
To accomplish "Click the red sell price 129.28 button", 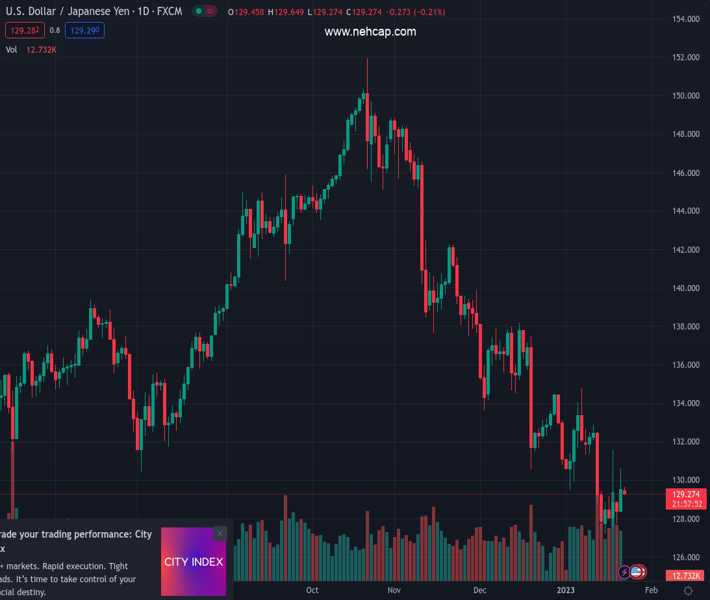I will click(x=23, y=30).
